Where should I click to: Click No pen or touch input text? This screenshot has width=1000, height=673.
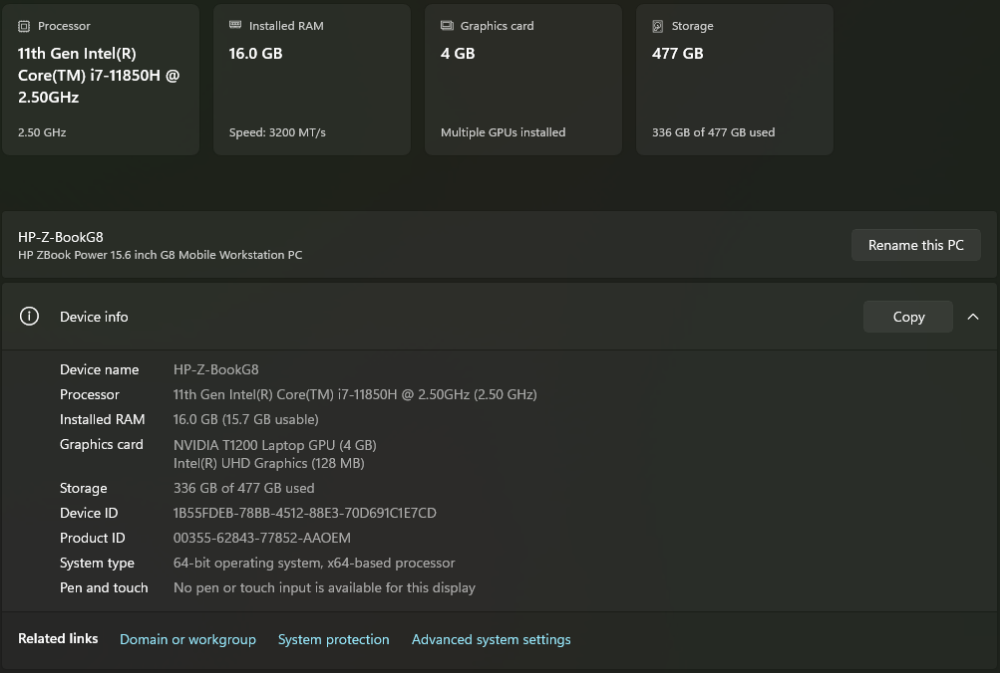[x=324, y=588]
